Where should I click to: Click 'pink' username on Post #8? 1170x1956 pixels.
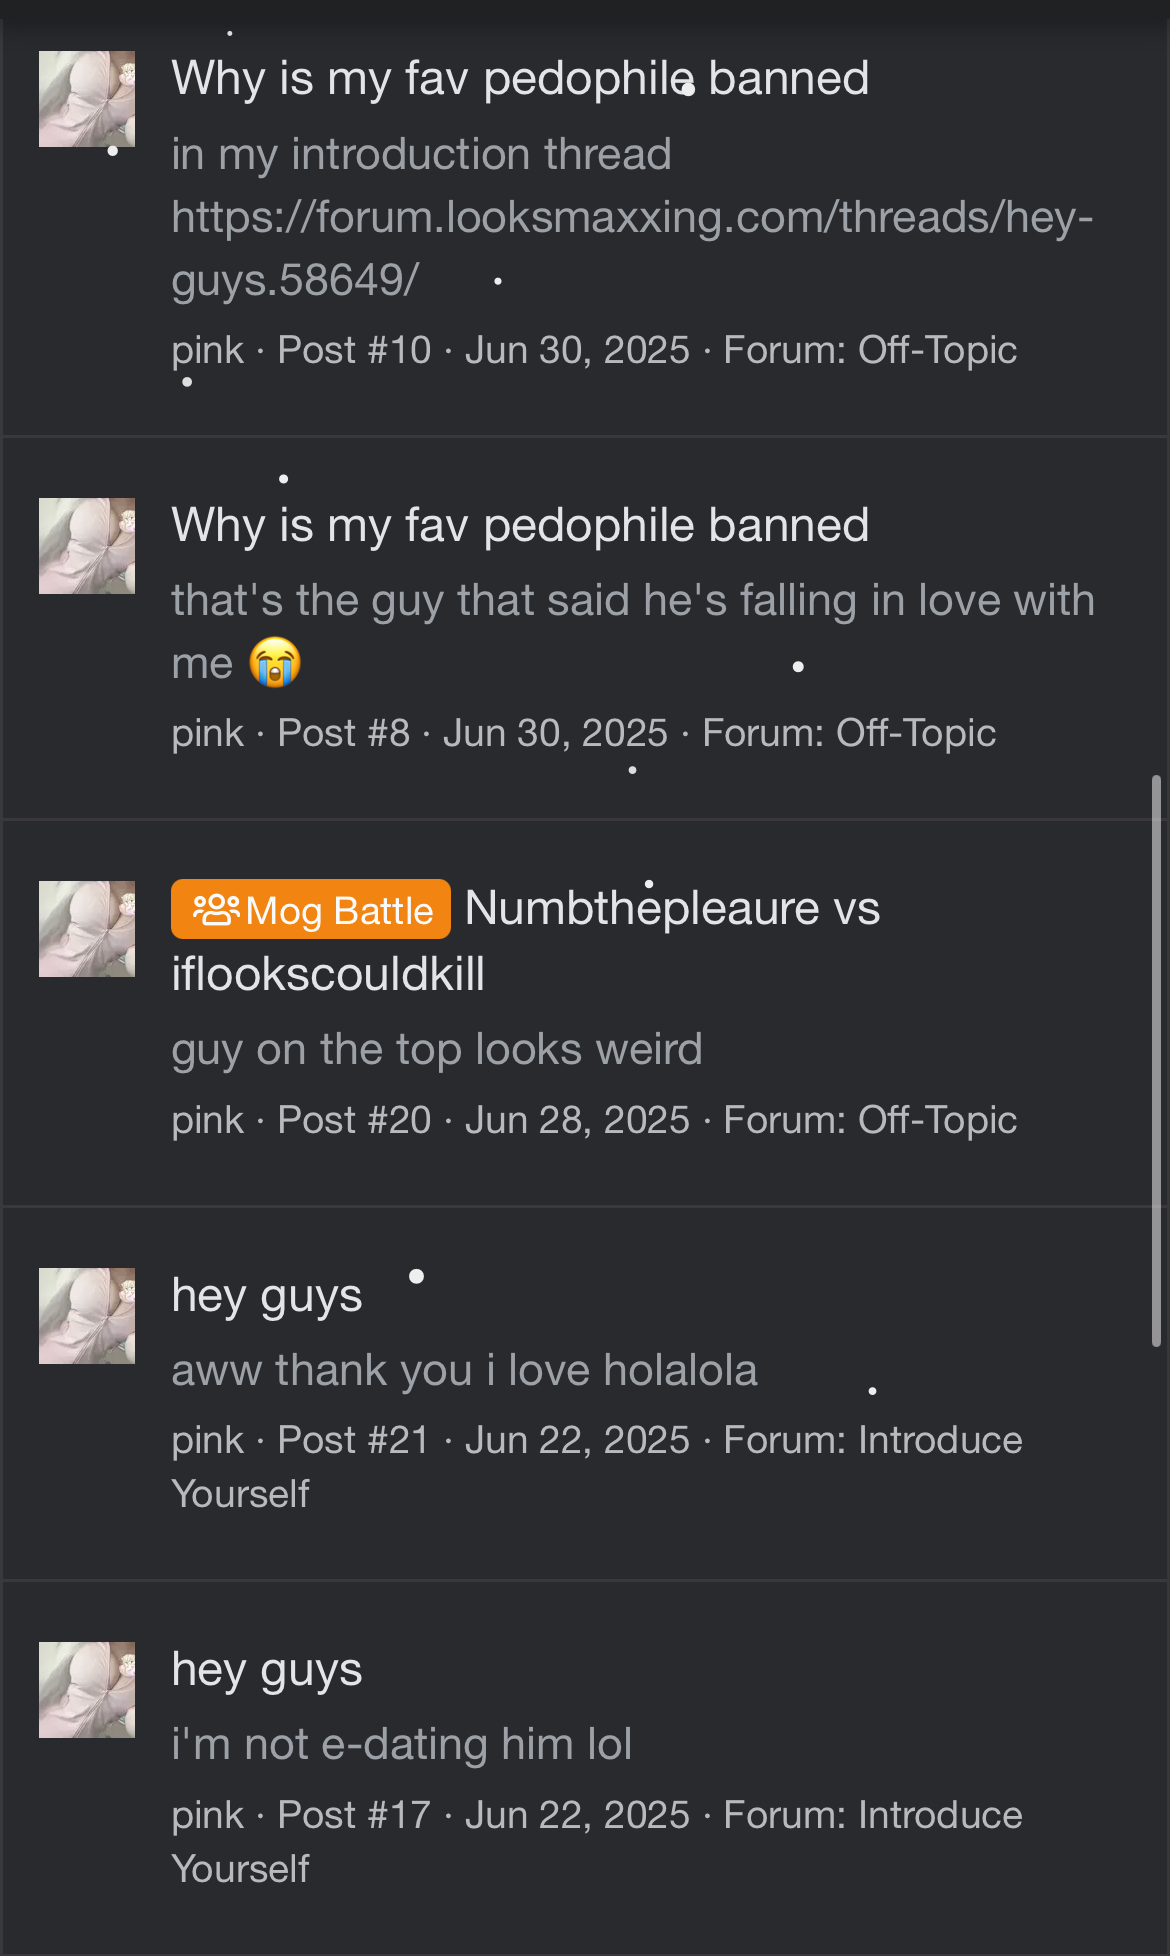tap(207, 733)
